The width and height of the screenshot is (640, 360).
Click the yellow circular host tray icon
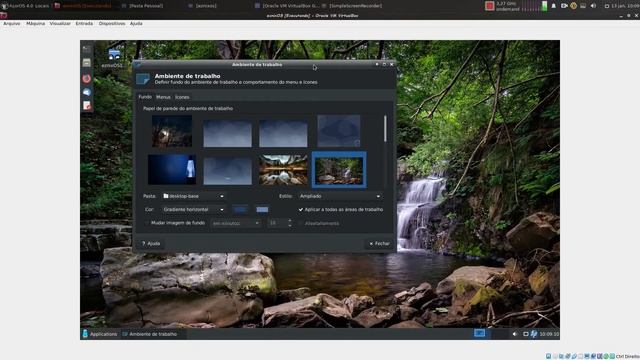pos(573,6)
